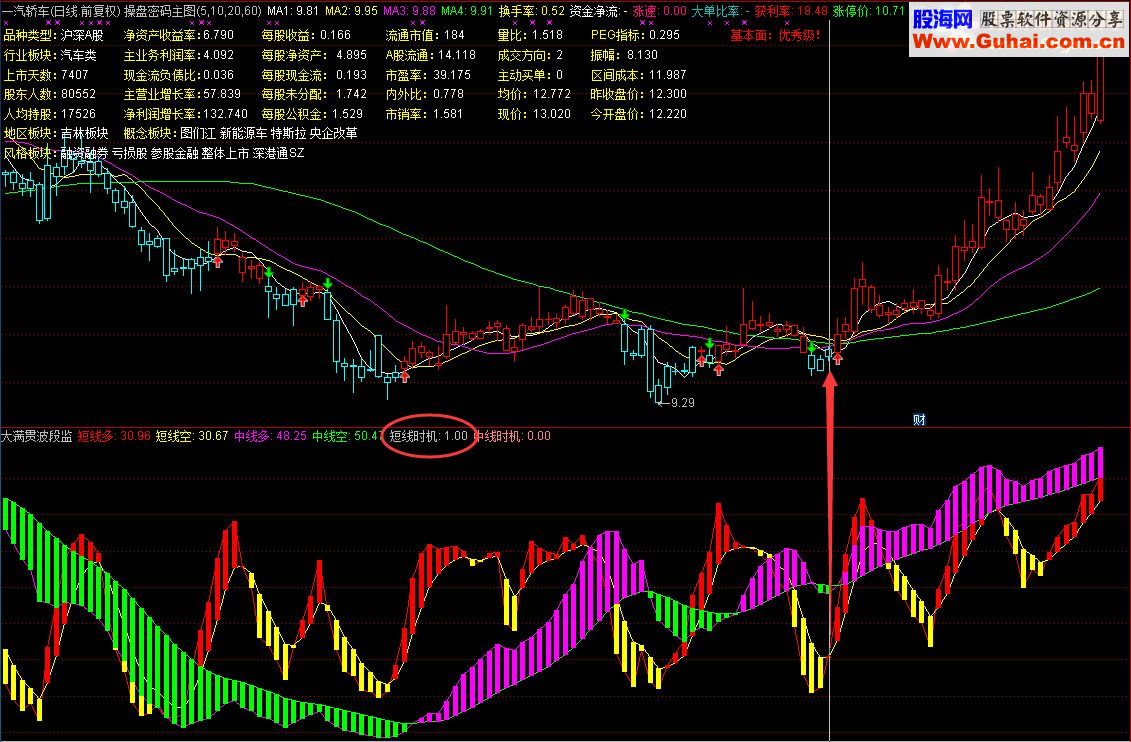Click 主动买单: 0 field
The height and width of the screenshot is (742, 1131).
[x=530, y=75]
